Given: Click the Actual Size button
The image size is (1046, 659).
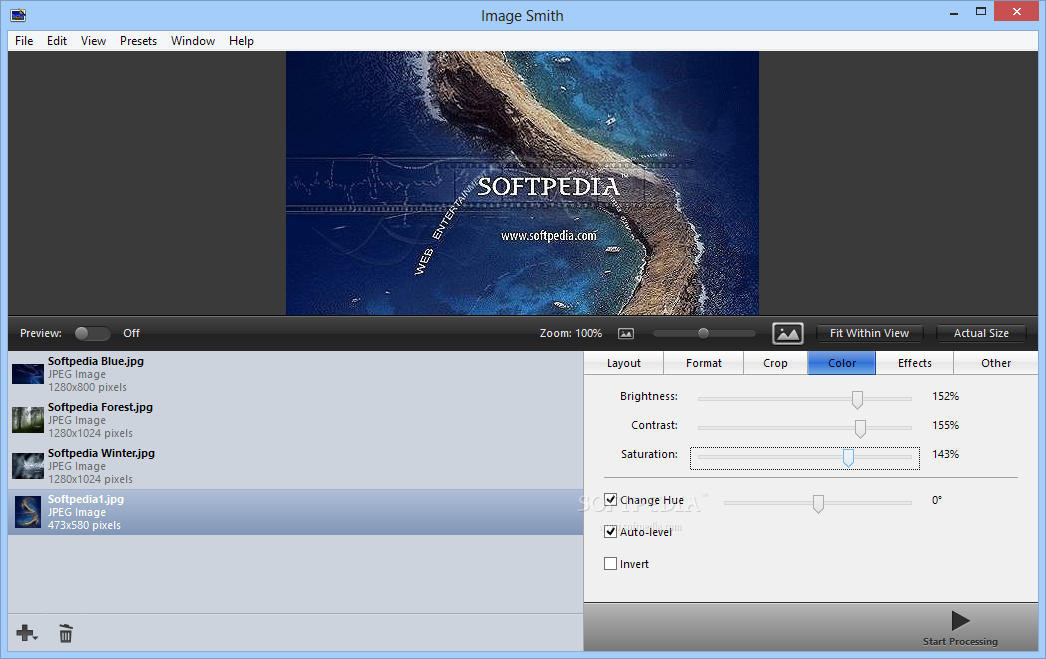Looking at the screenshot, I should [981, 333].
